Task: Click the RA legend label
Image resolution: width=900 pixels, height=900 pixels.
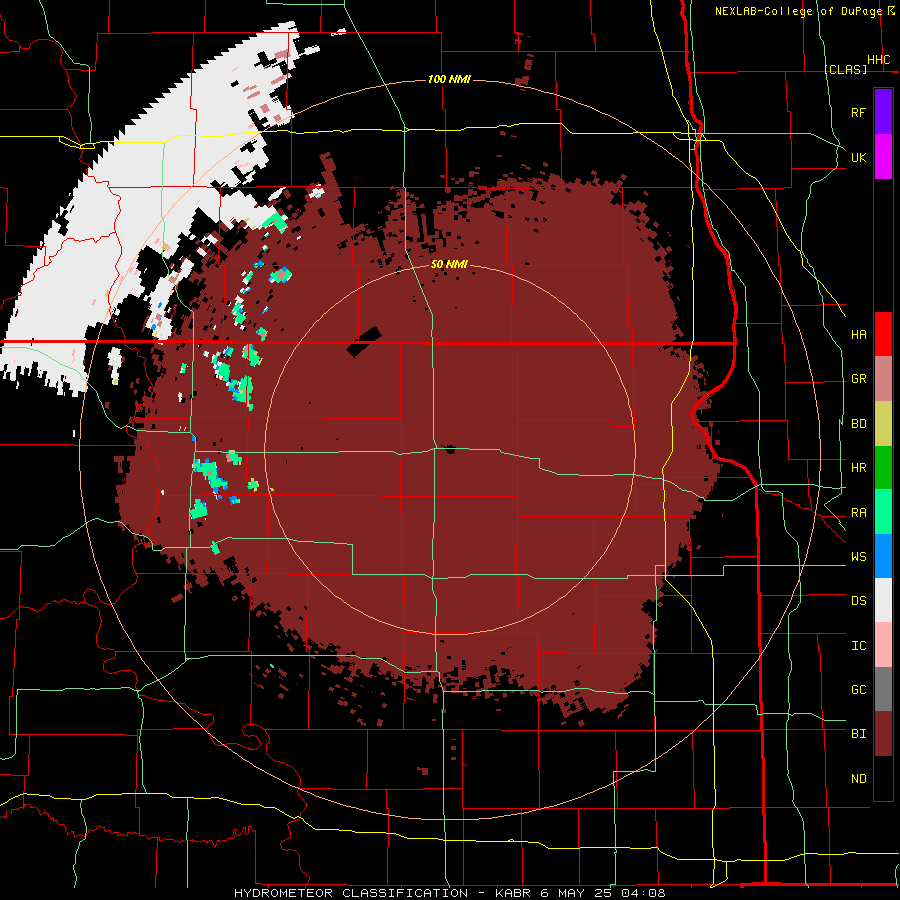Action: pos(858,513)
